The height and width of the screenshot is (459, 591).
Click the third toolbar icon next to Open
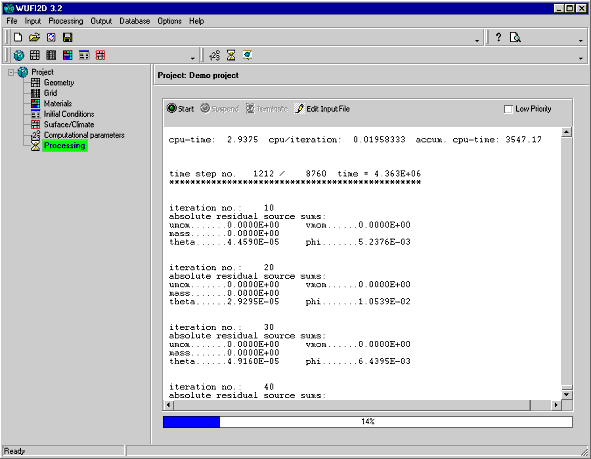pos(51,37)
